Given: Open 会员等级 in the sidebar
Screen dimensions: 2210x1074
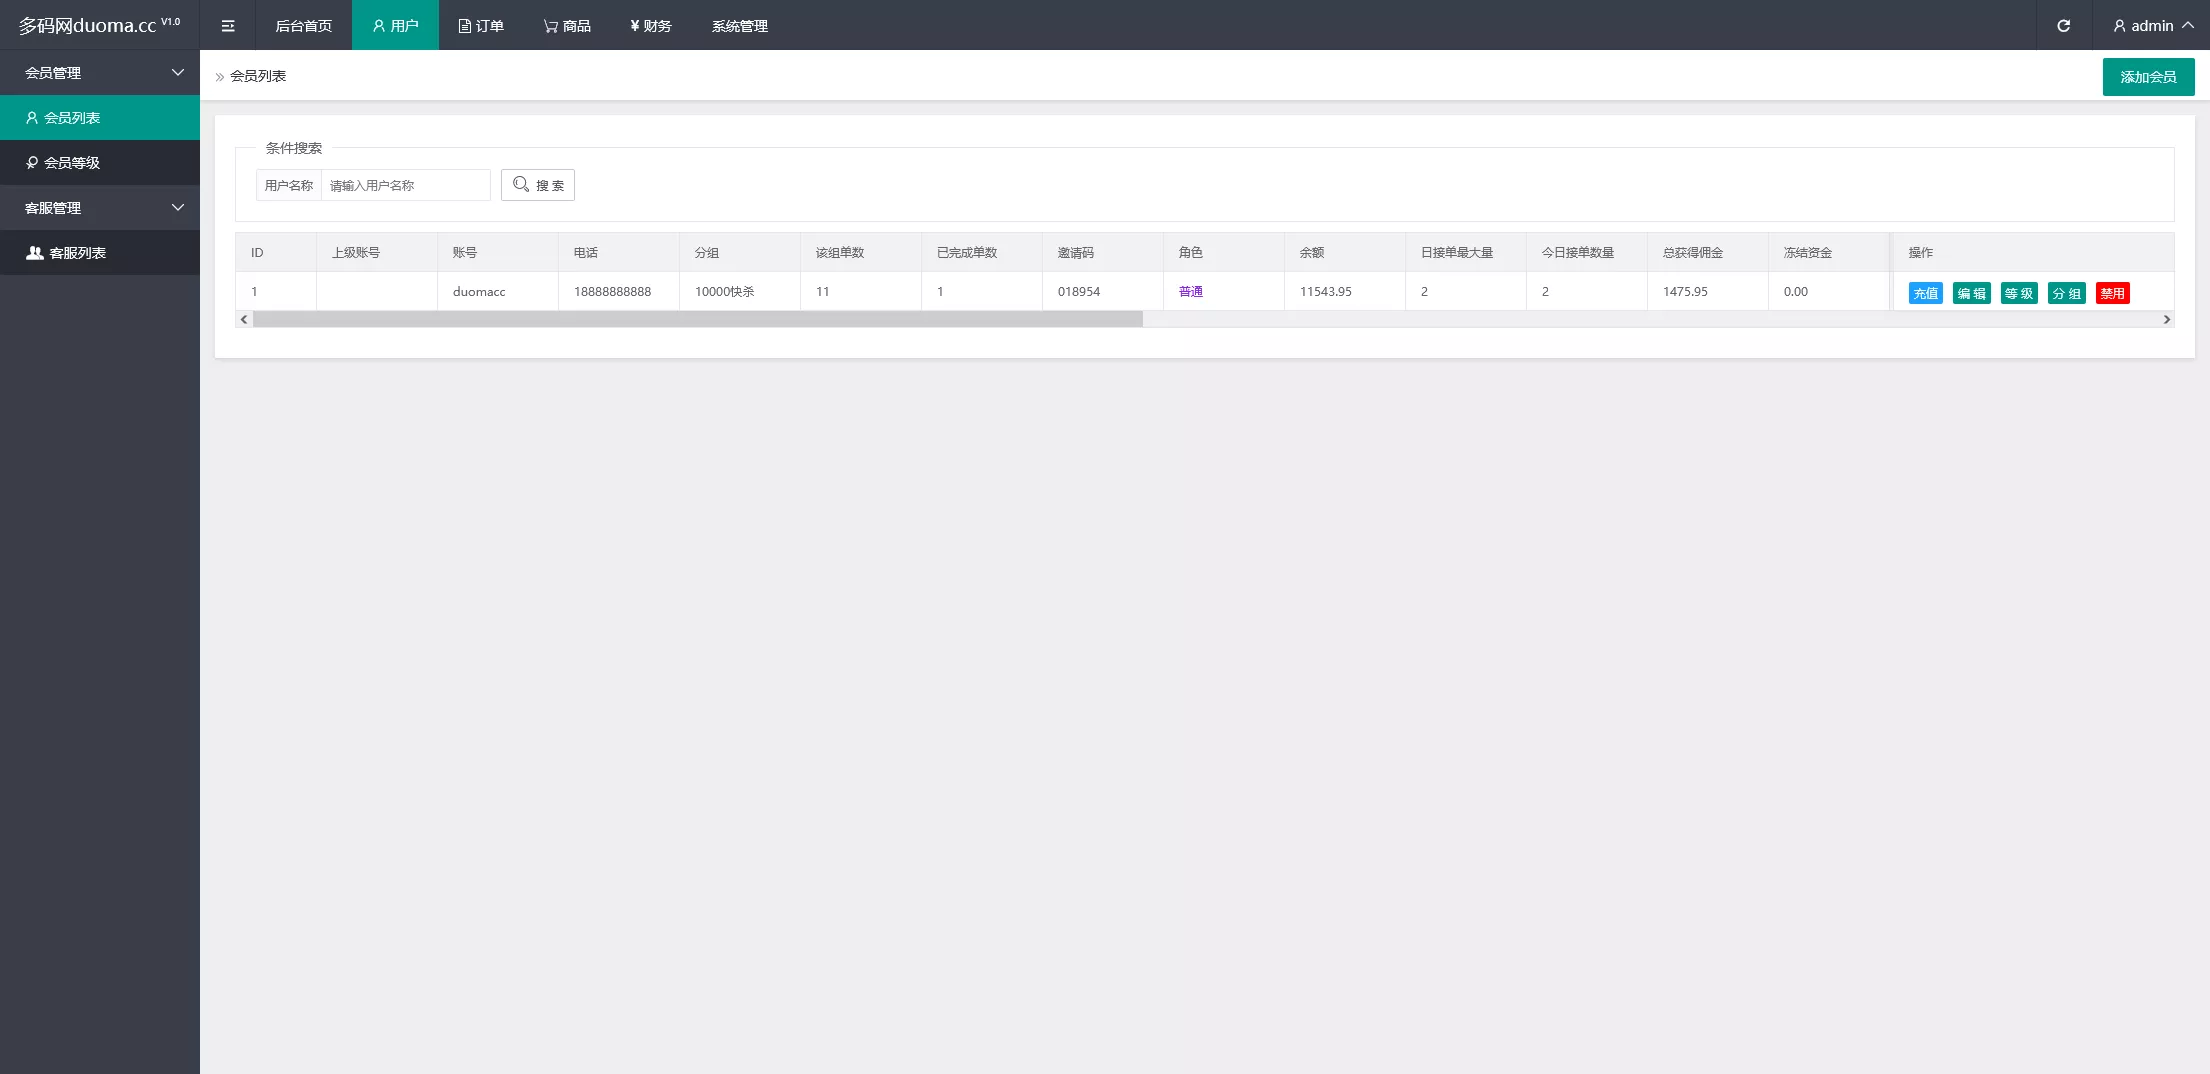Looking at the screenshot, I should (x=100, y=163).
